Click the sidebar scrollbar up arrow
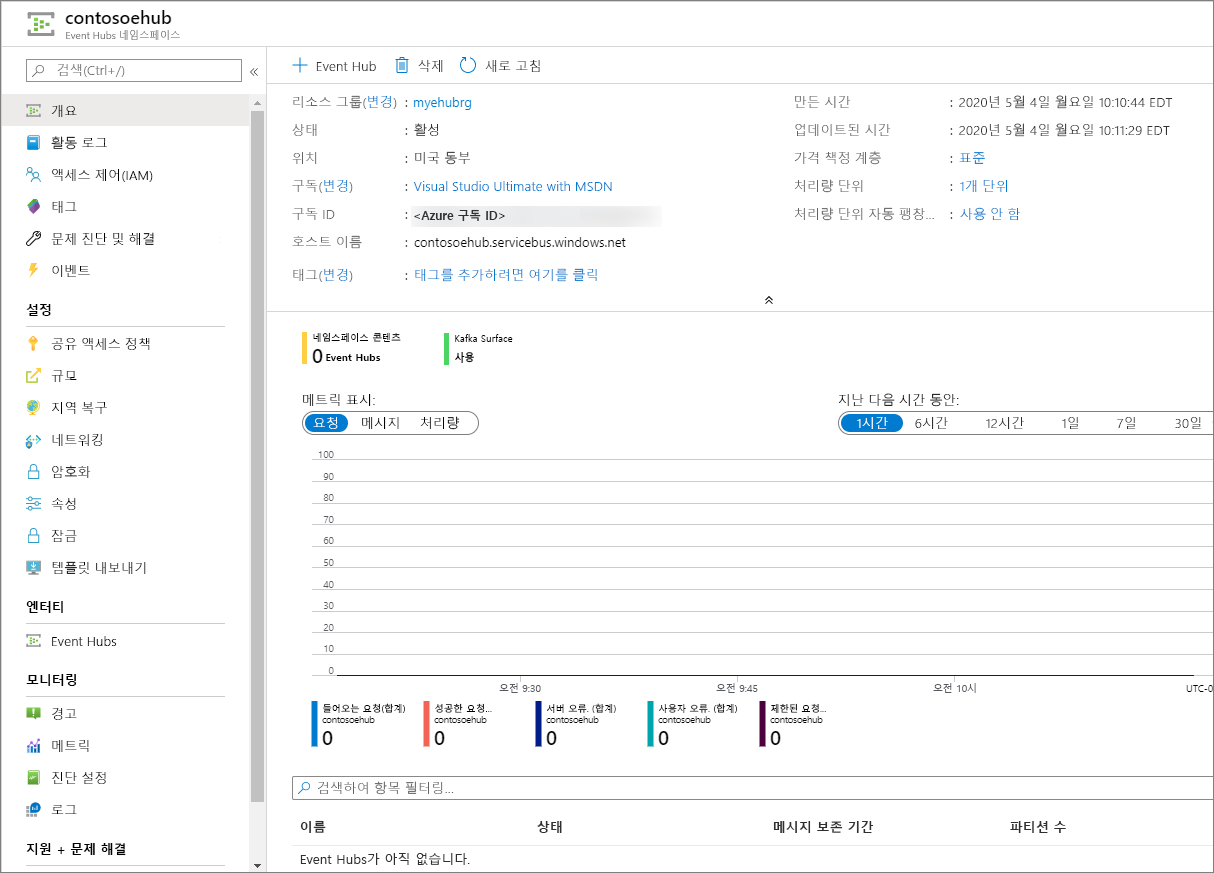Viewport: 1214px width, 873px height. [x=257, y=101]
